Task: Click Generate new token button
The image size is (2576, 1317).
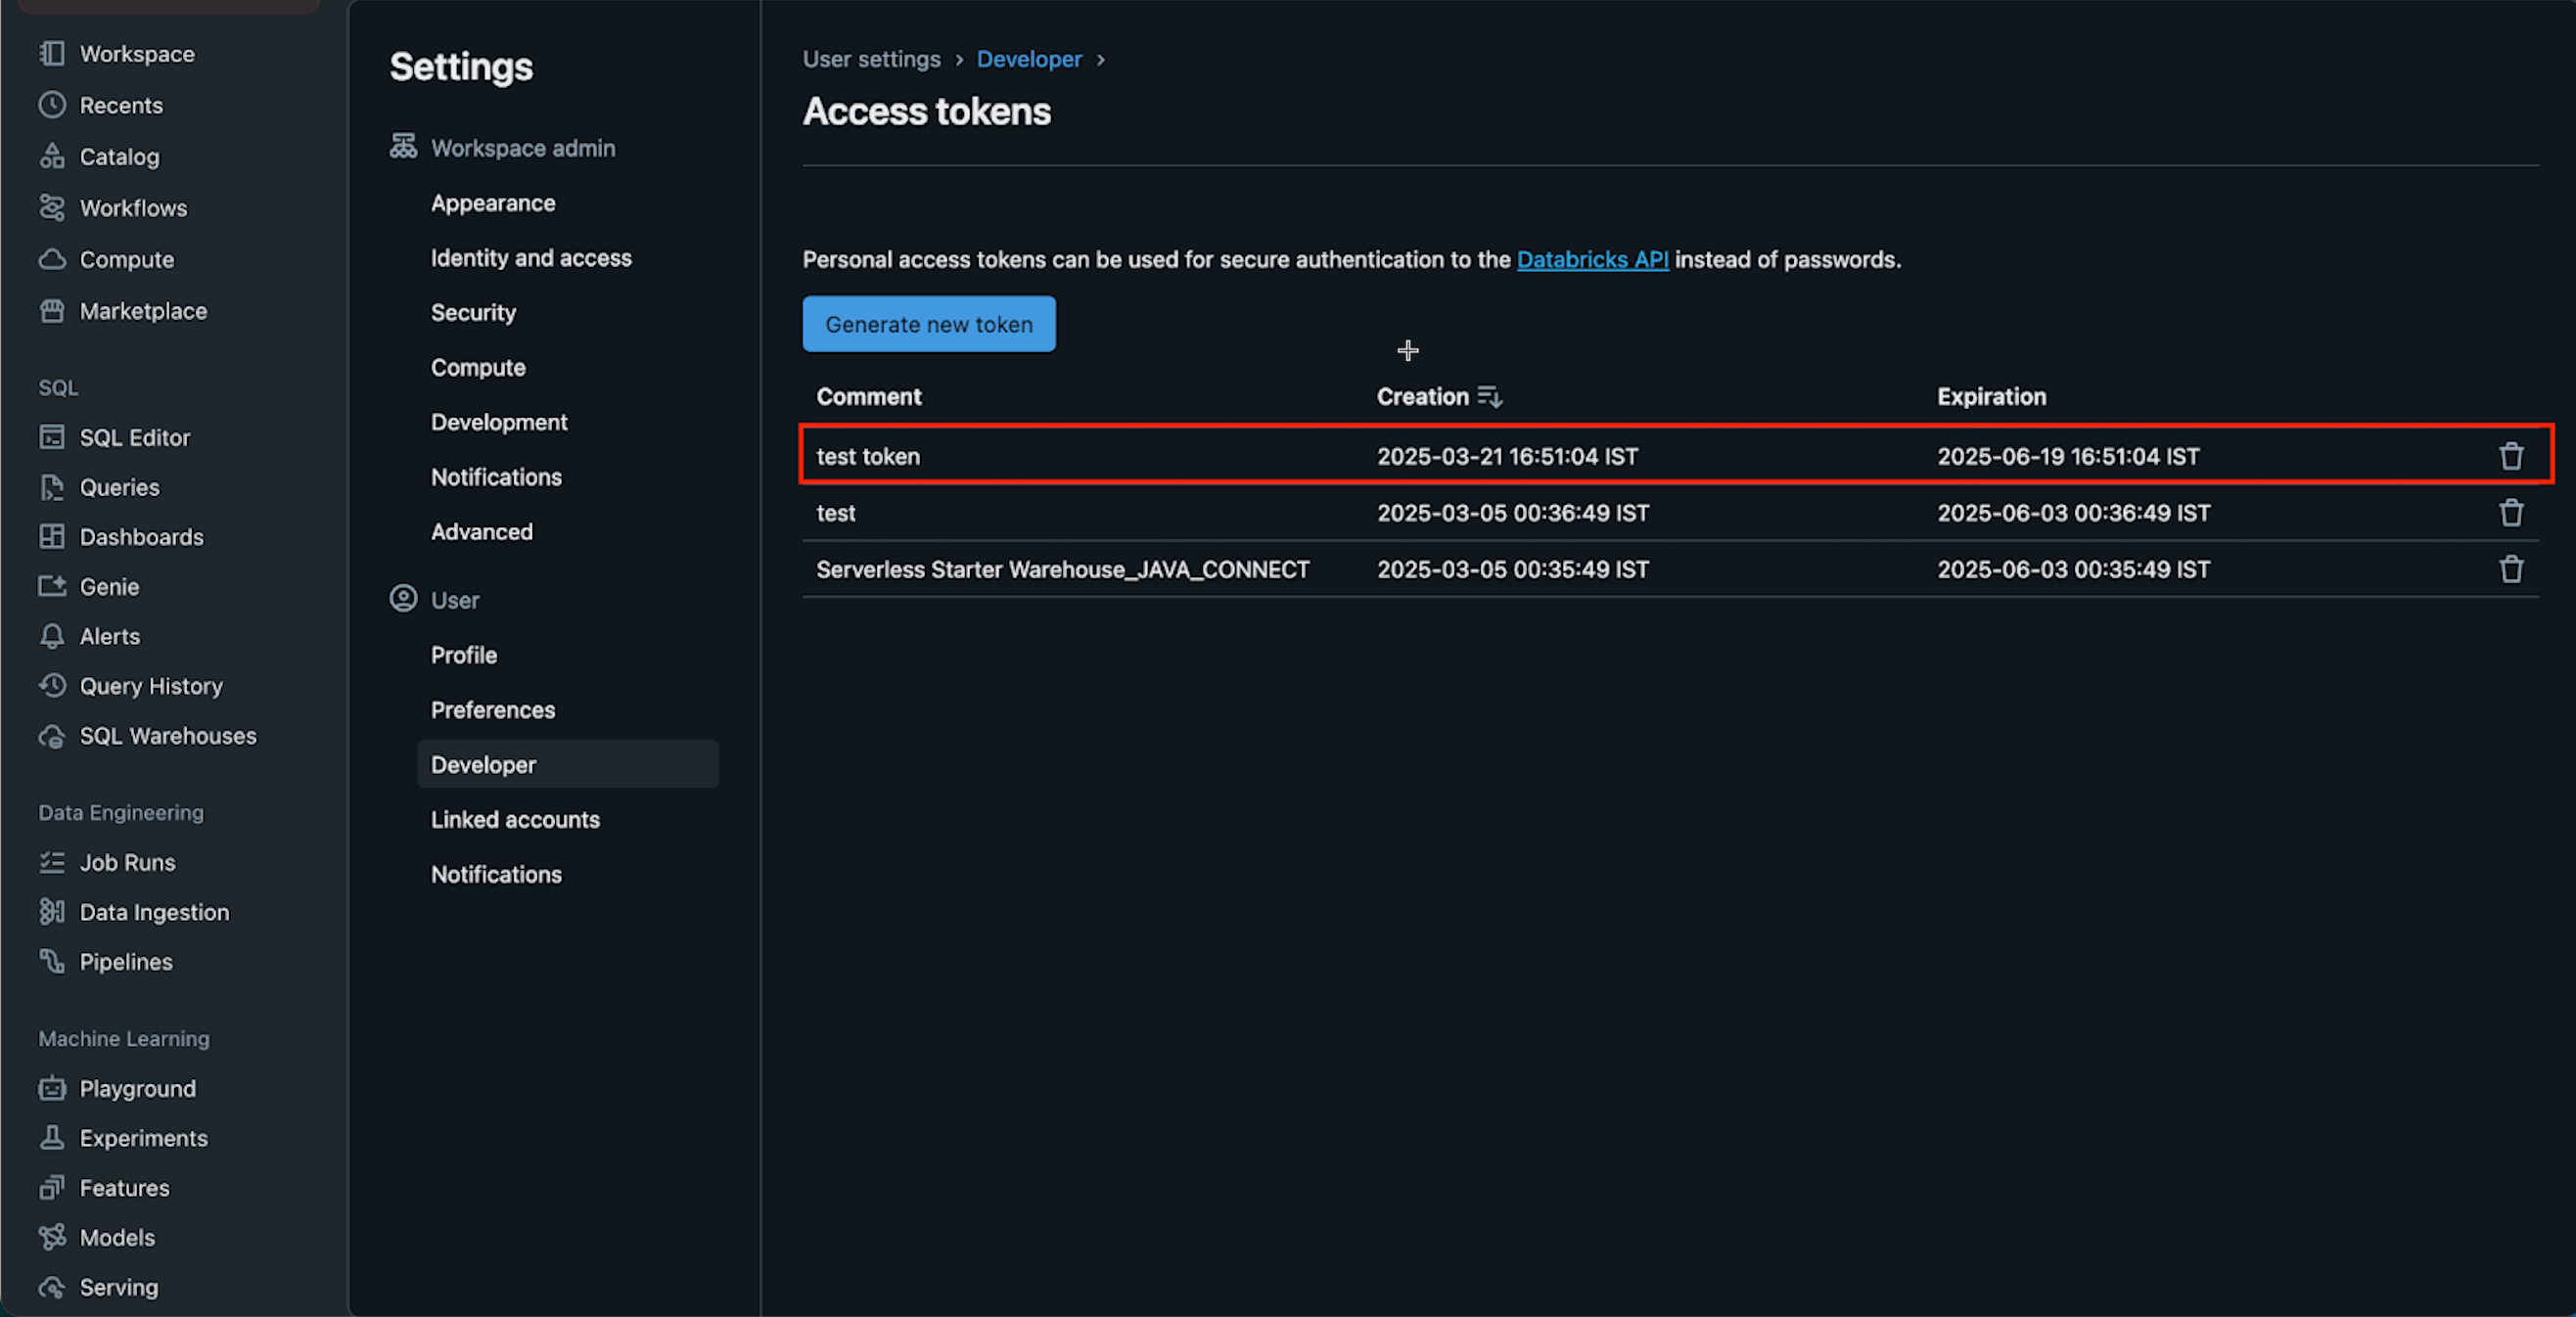Action: [929, 324]
